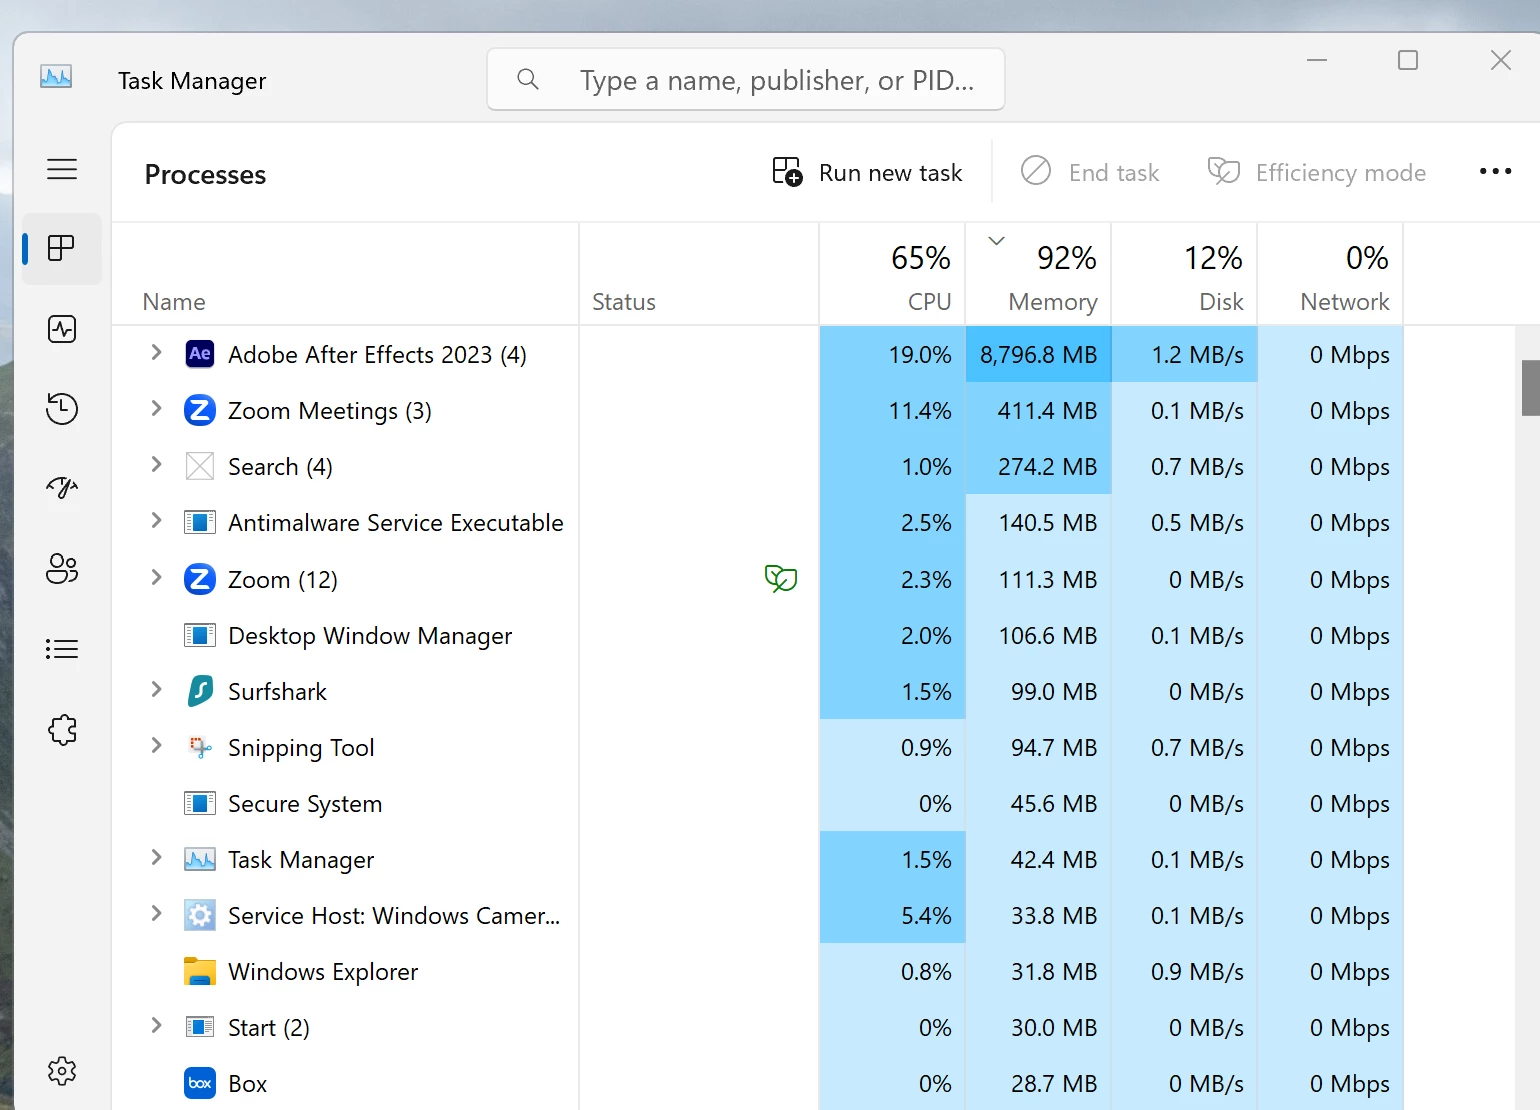
Task: Click the 8,796.8 MB memory value
Action: [x=1038, y=355]
